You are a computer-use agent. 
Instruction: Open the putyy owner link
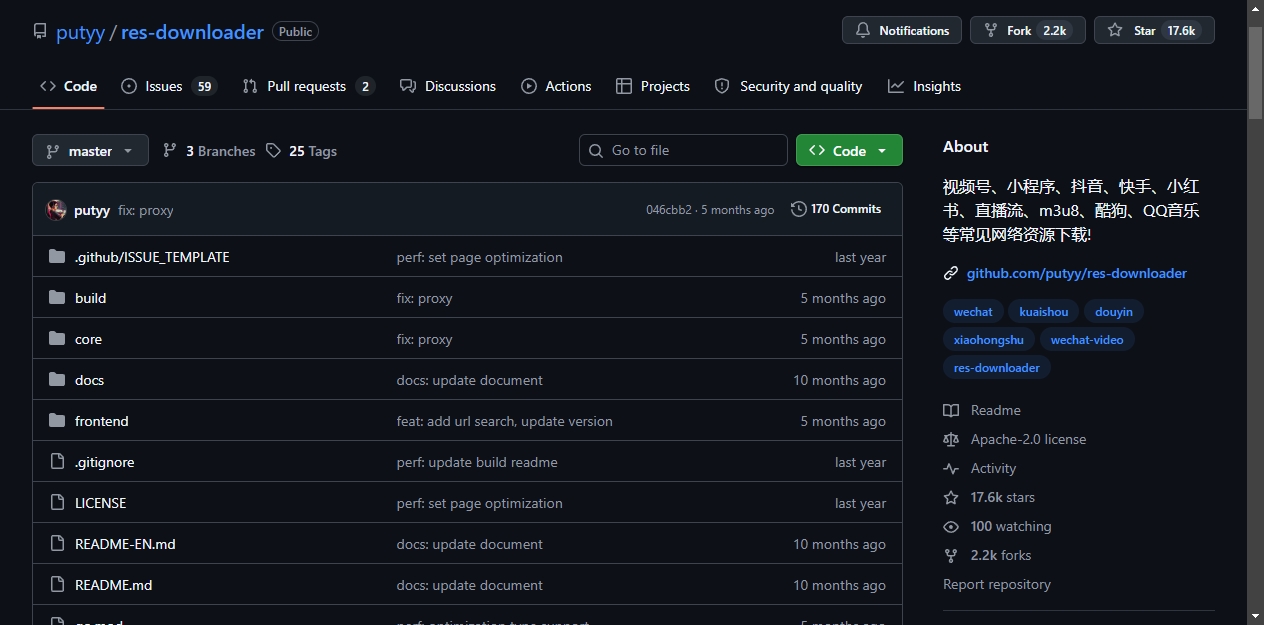80,32
